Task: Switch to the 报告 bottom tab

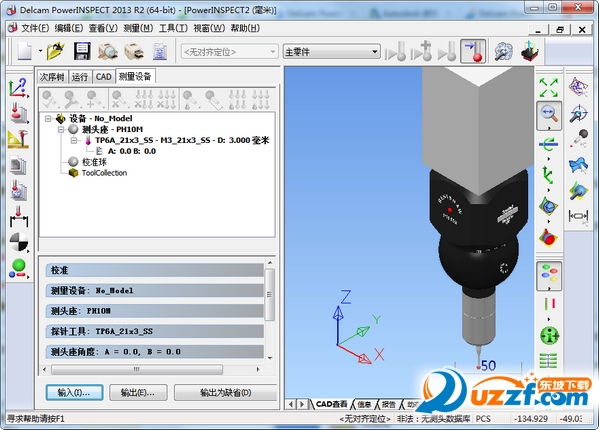Action: point(389,404)
